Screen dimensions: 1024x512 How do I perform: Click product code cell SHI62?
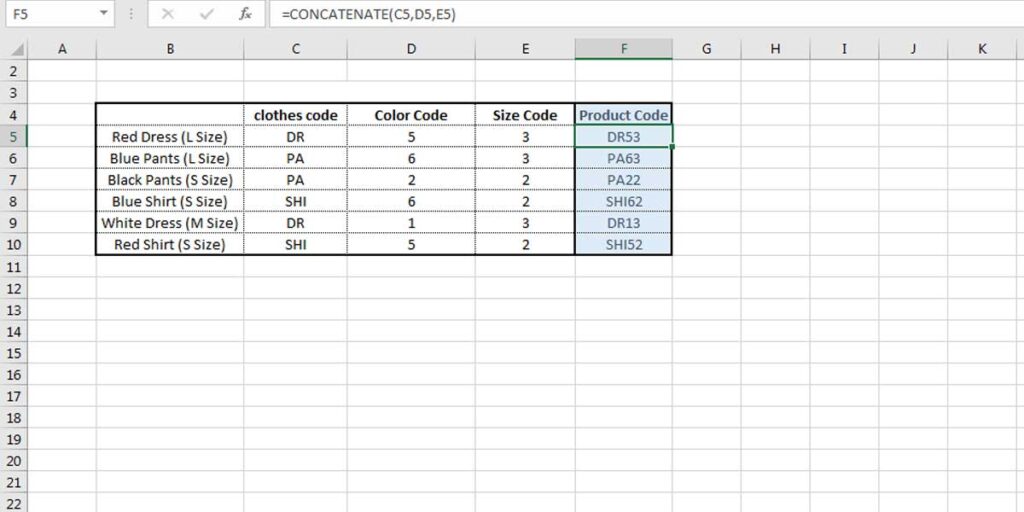coord(624,201)
